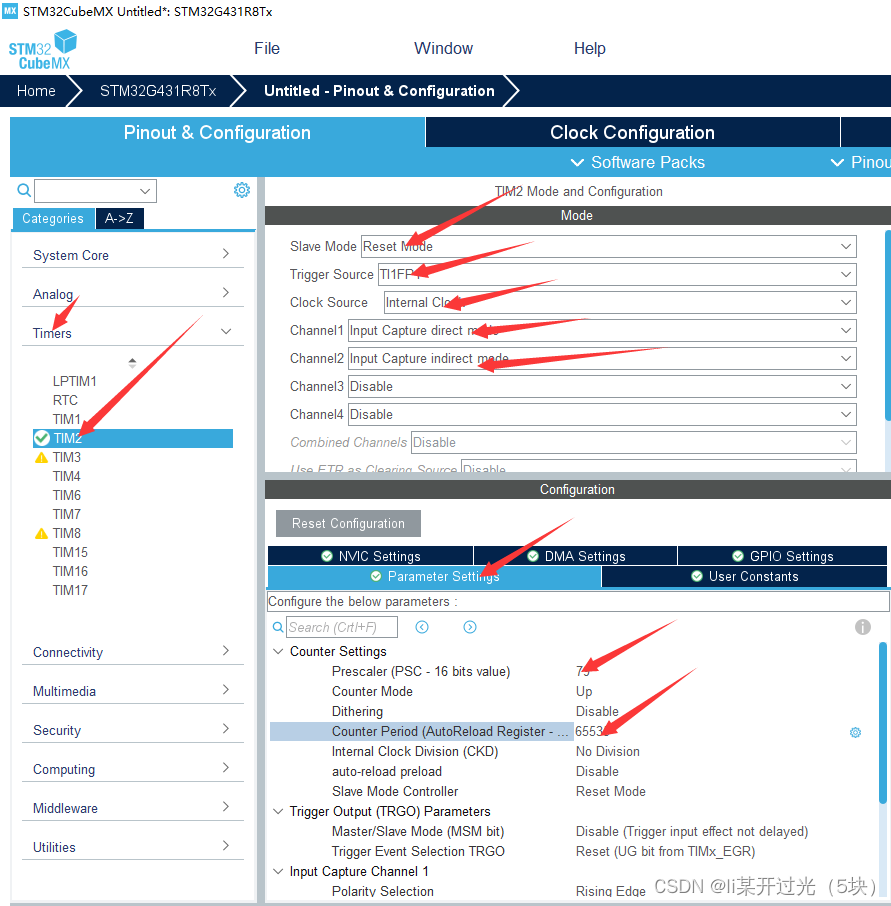The height and width of the screenshot is (906, 891).
Task: Open the User Constants tab
Action: coord(744,577)
